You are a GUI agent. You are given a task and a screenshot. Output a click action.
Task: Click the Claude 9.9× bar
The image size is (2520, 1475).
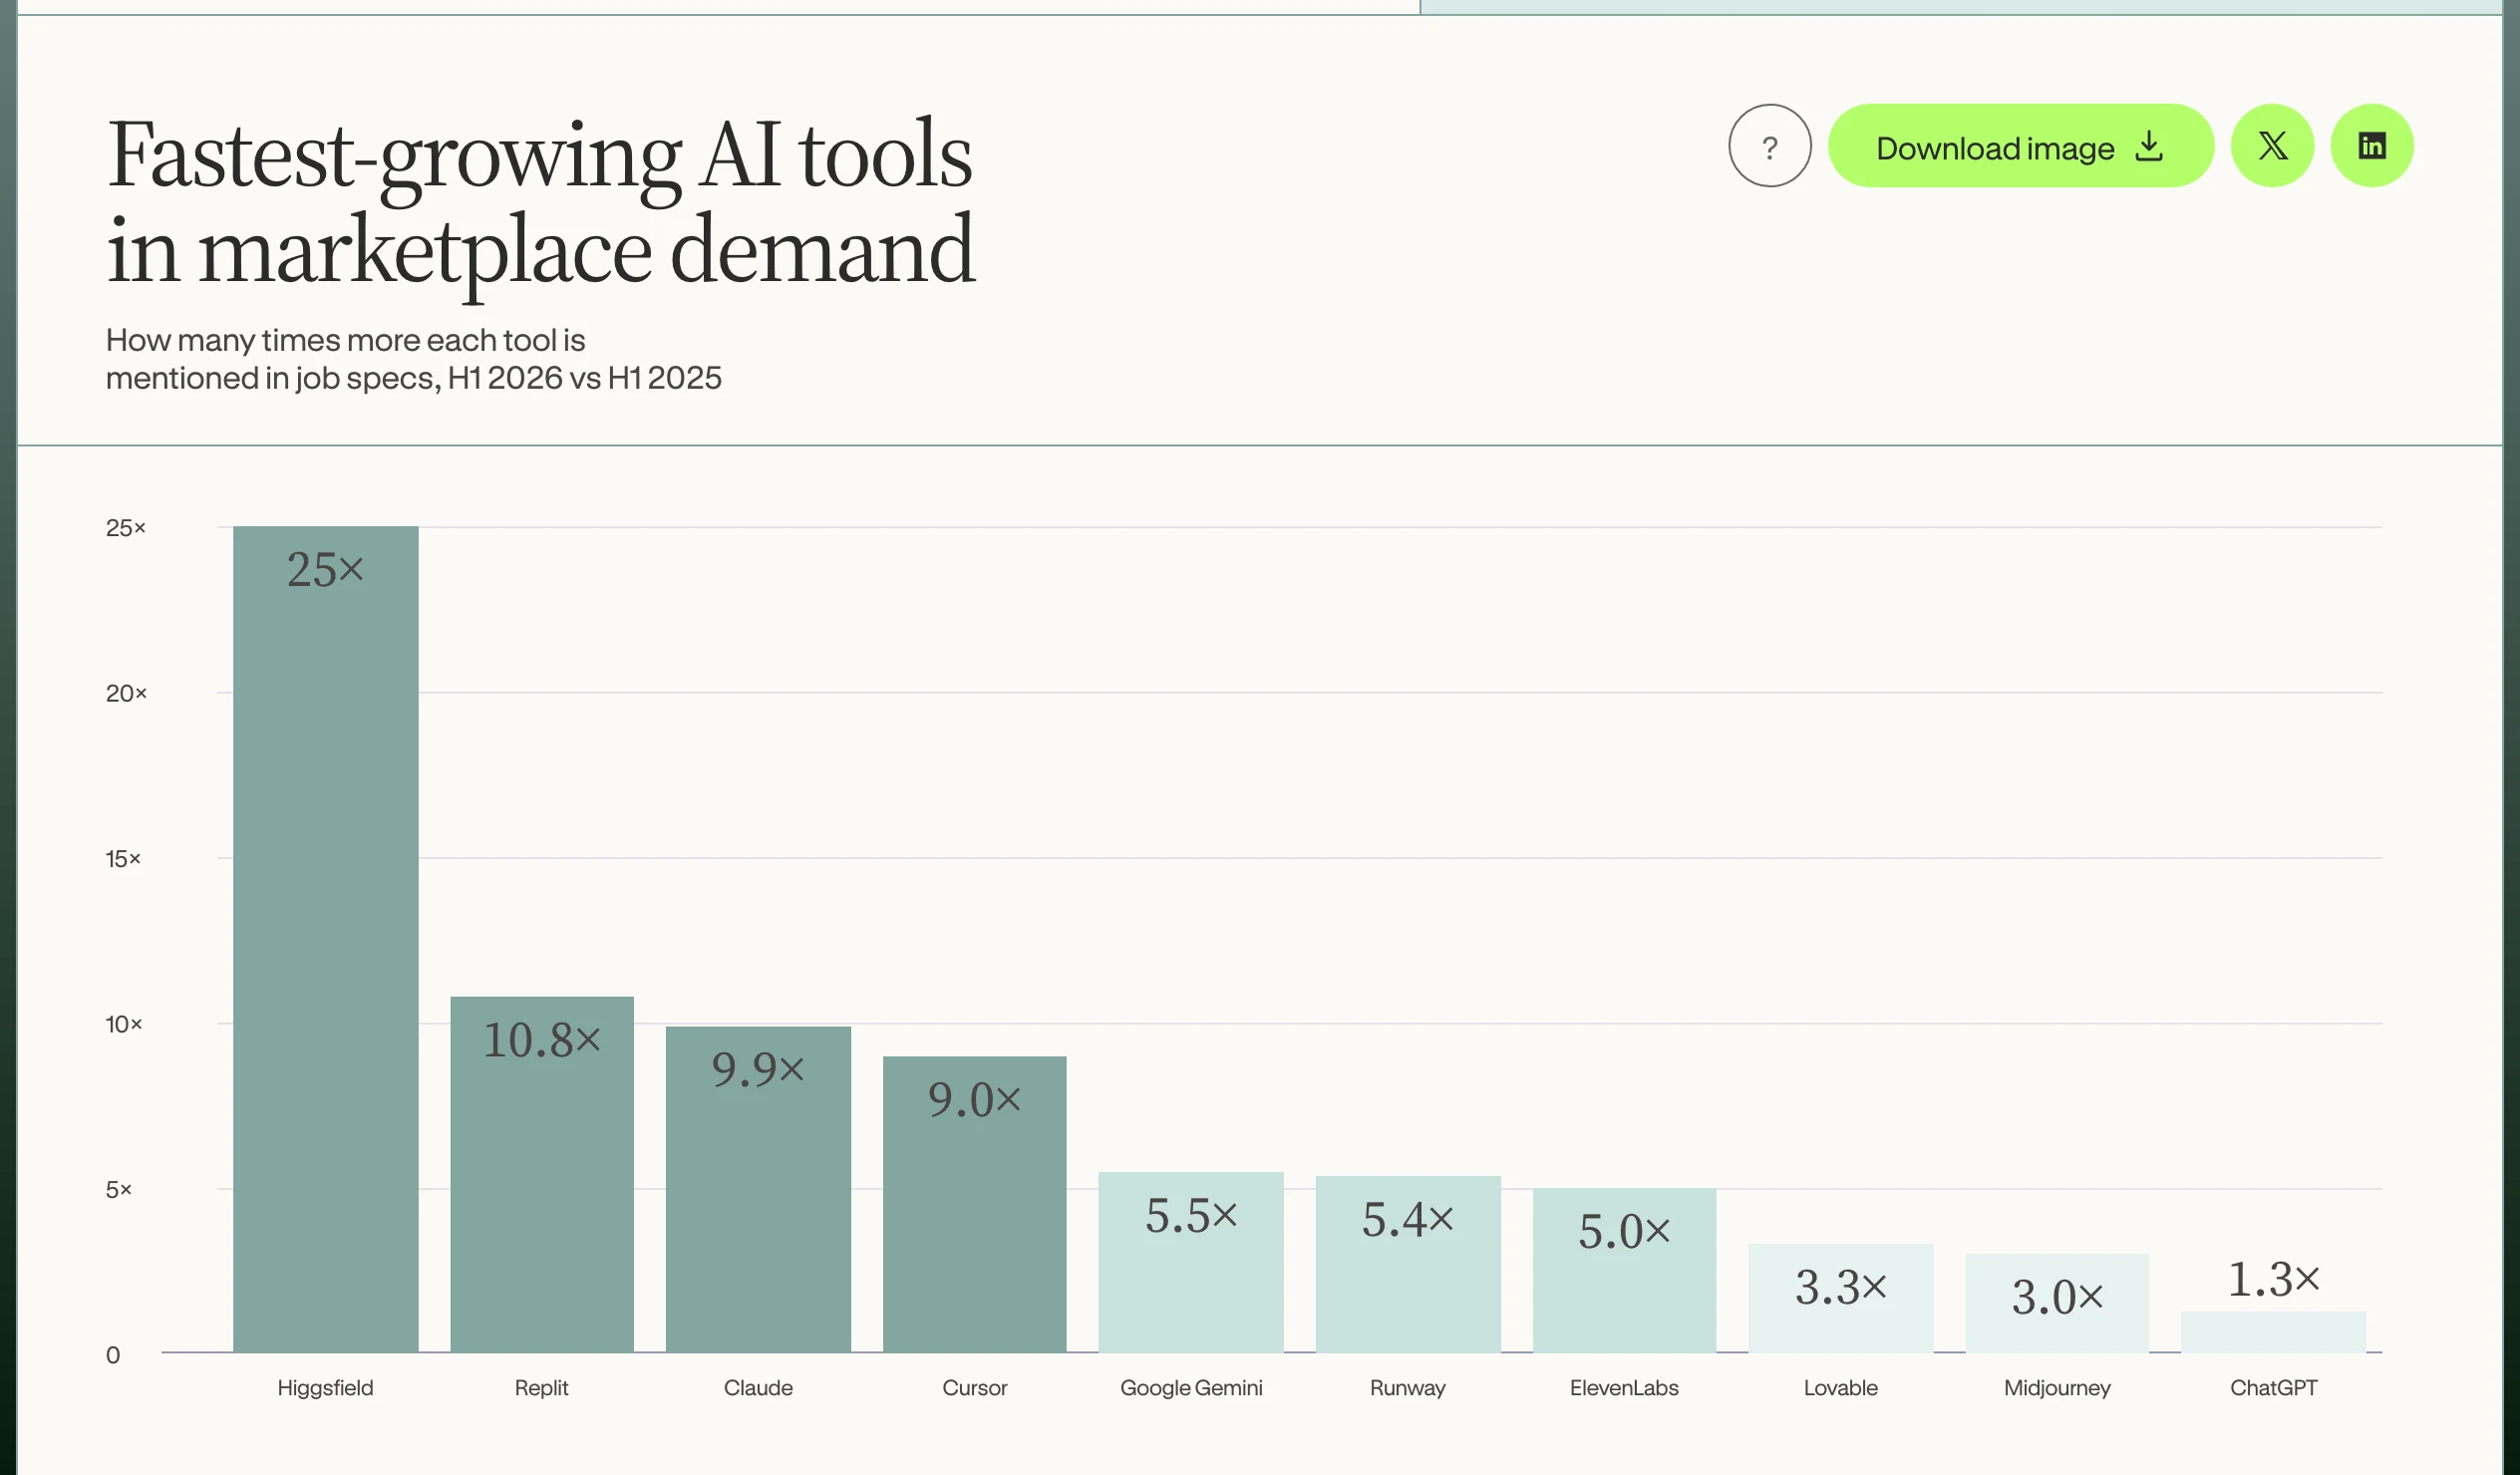tap(758, 1189)
